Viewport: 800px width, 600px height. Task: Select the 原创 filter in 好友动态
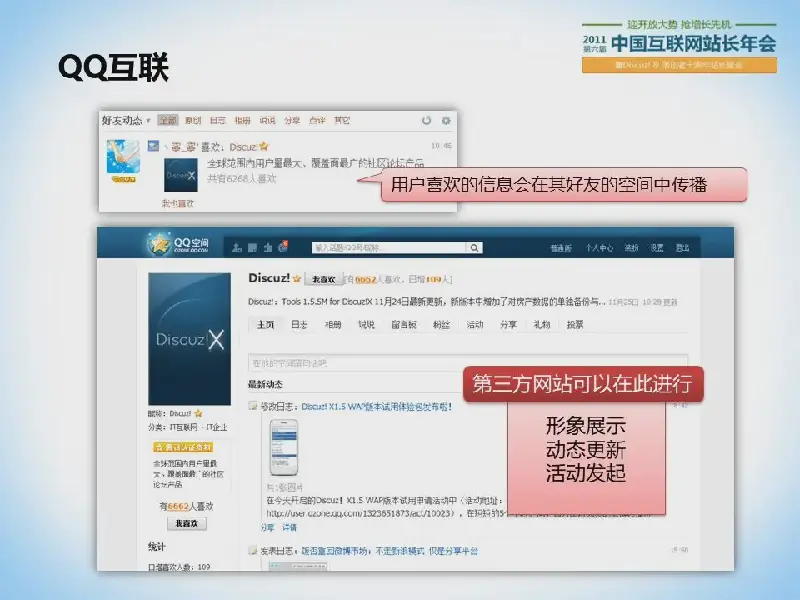point(193,120)
